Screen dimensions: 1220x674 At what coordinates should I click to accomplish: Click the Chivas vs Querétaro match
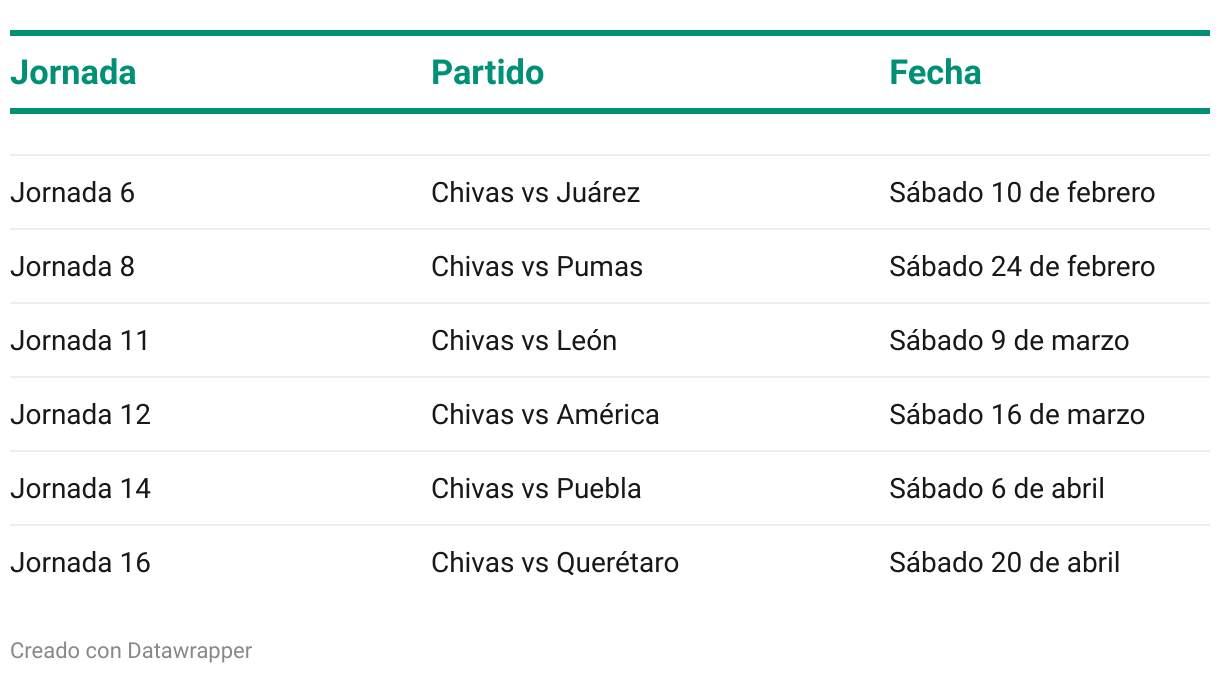pos(555,562)
